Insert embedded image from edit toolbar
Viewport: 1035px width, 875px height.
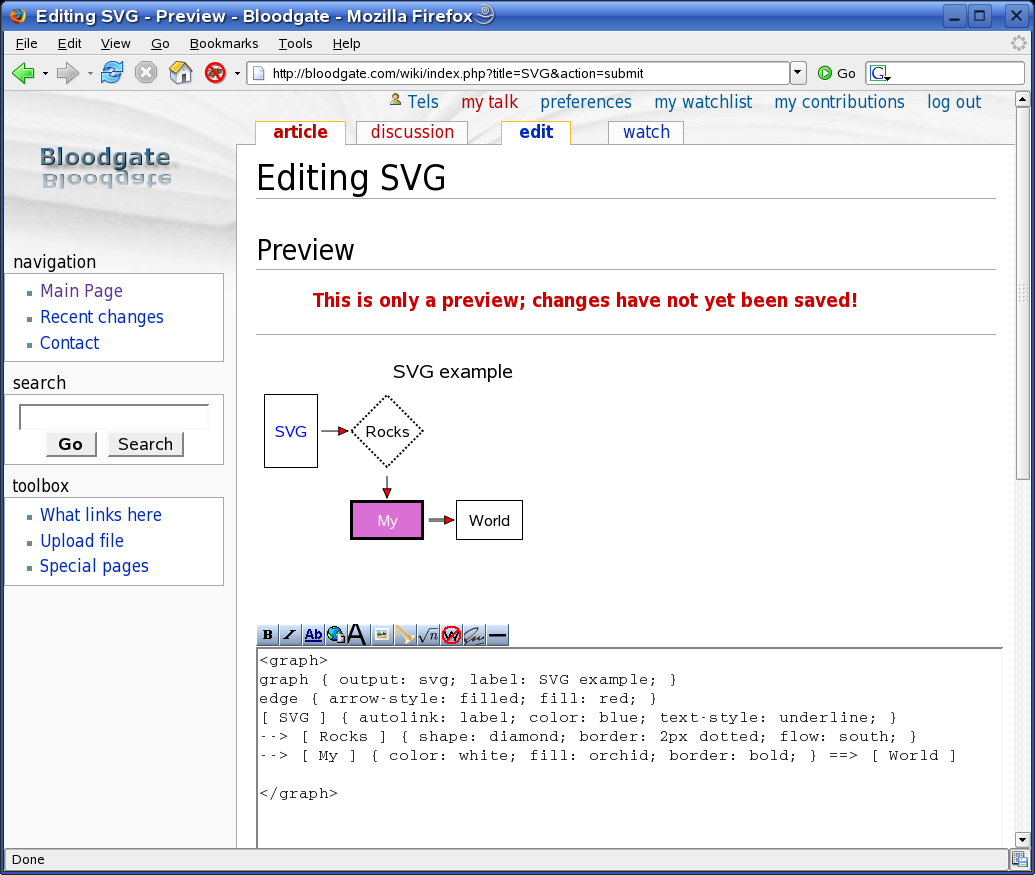pyautogui.click(x=381, y=635)
